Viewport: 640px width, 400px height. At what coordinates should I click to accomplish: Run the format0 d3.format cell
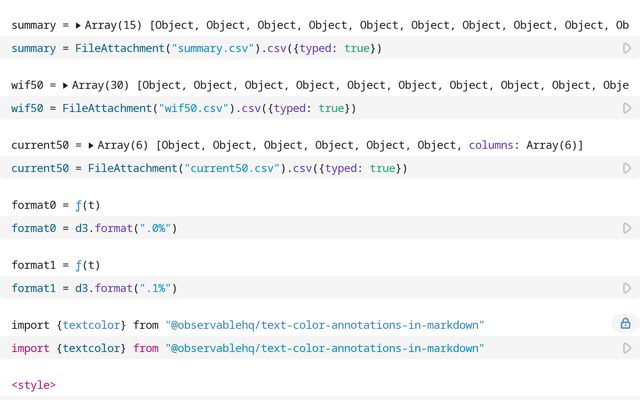(627, 228)
